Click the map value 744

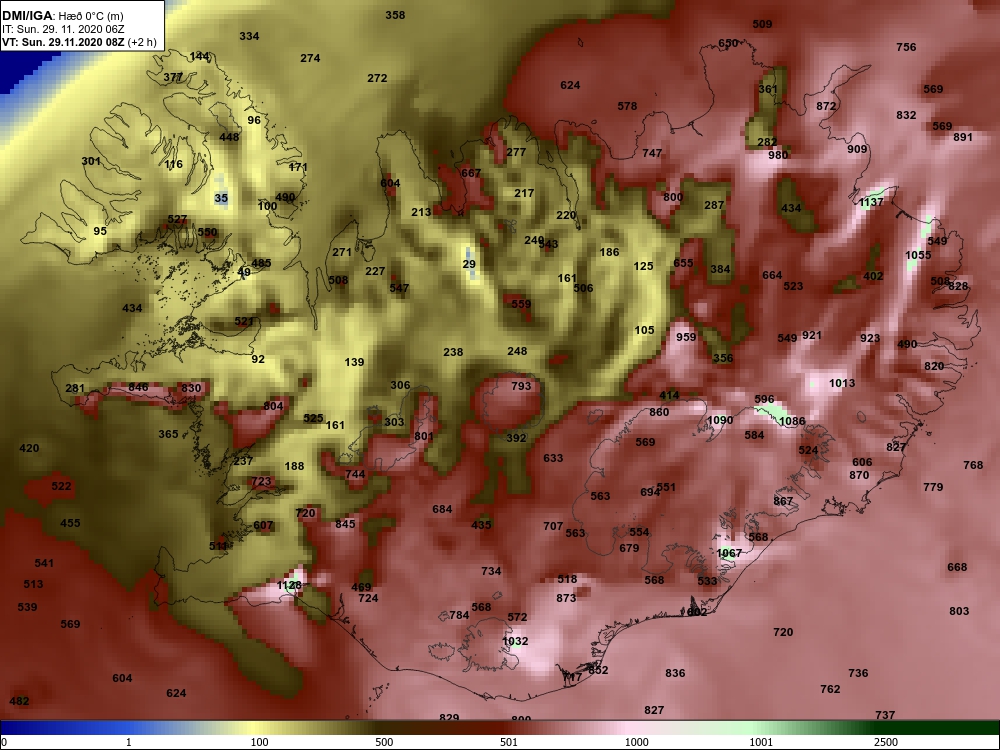355,474
